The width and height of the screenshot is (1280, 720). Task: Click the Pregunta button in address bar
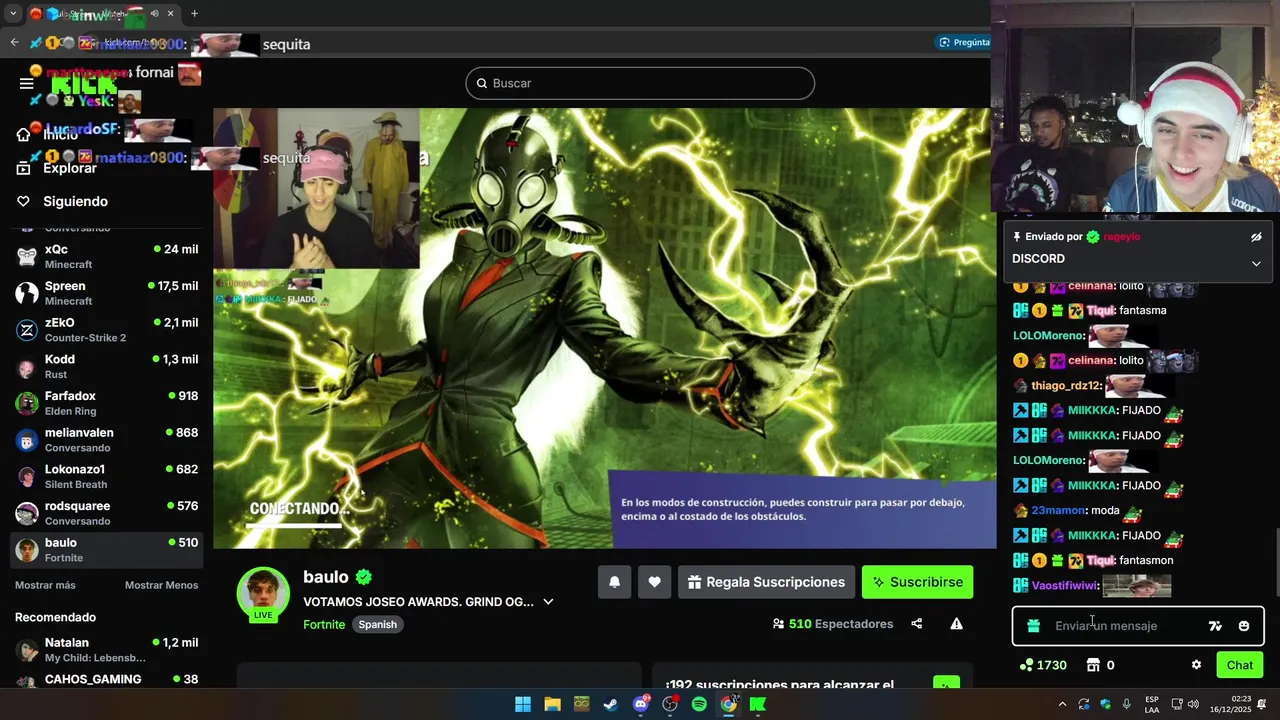965,42
